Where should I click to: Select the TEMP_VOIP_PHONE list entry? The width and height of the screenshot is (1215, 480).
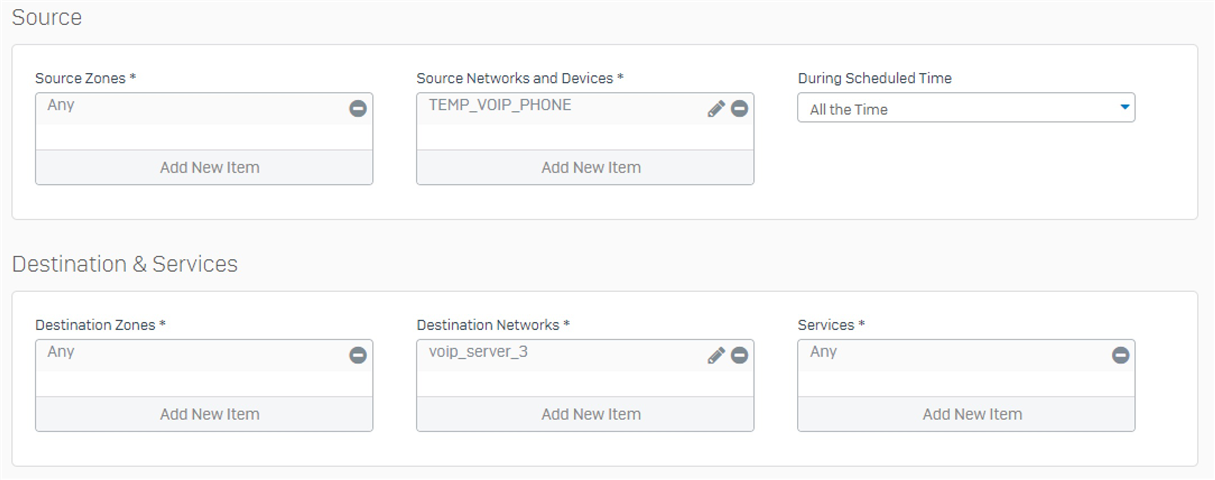[560, 109]
